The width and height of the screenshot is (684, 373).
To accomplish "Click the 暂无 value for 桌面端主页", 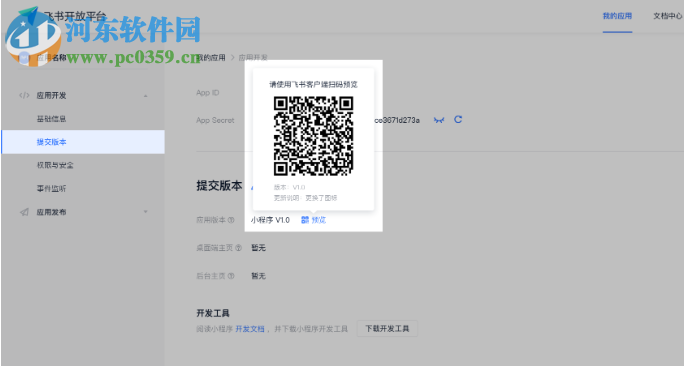I will (x=258, y=248).
